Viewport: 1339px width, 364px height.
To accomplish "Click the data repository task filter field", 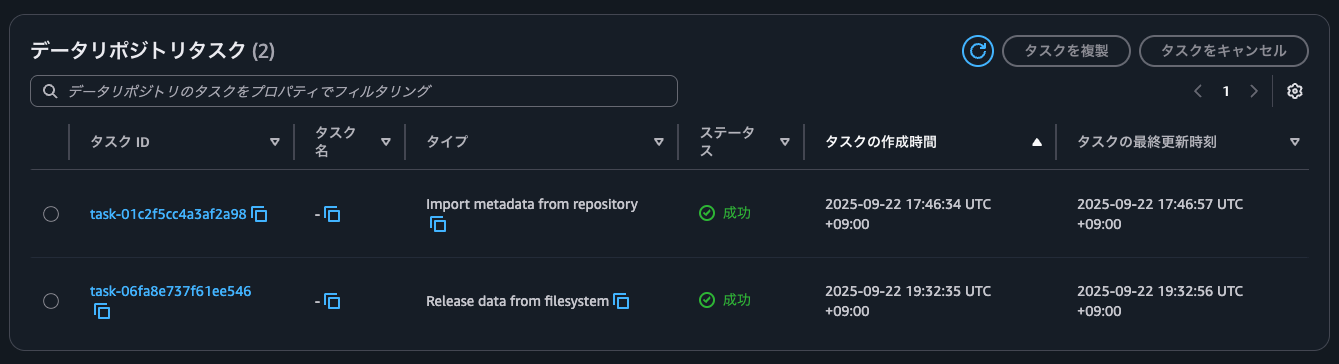I will pos(354,91).
